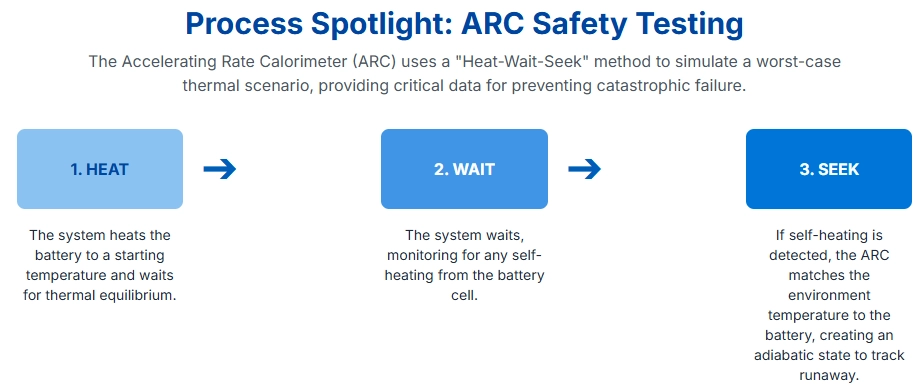The image size is (914, 391).
Task: Click the HEAT description starting "The system heats"
Action: (100, 265)
